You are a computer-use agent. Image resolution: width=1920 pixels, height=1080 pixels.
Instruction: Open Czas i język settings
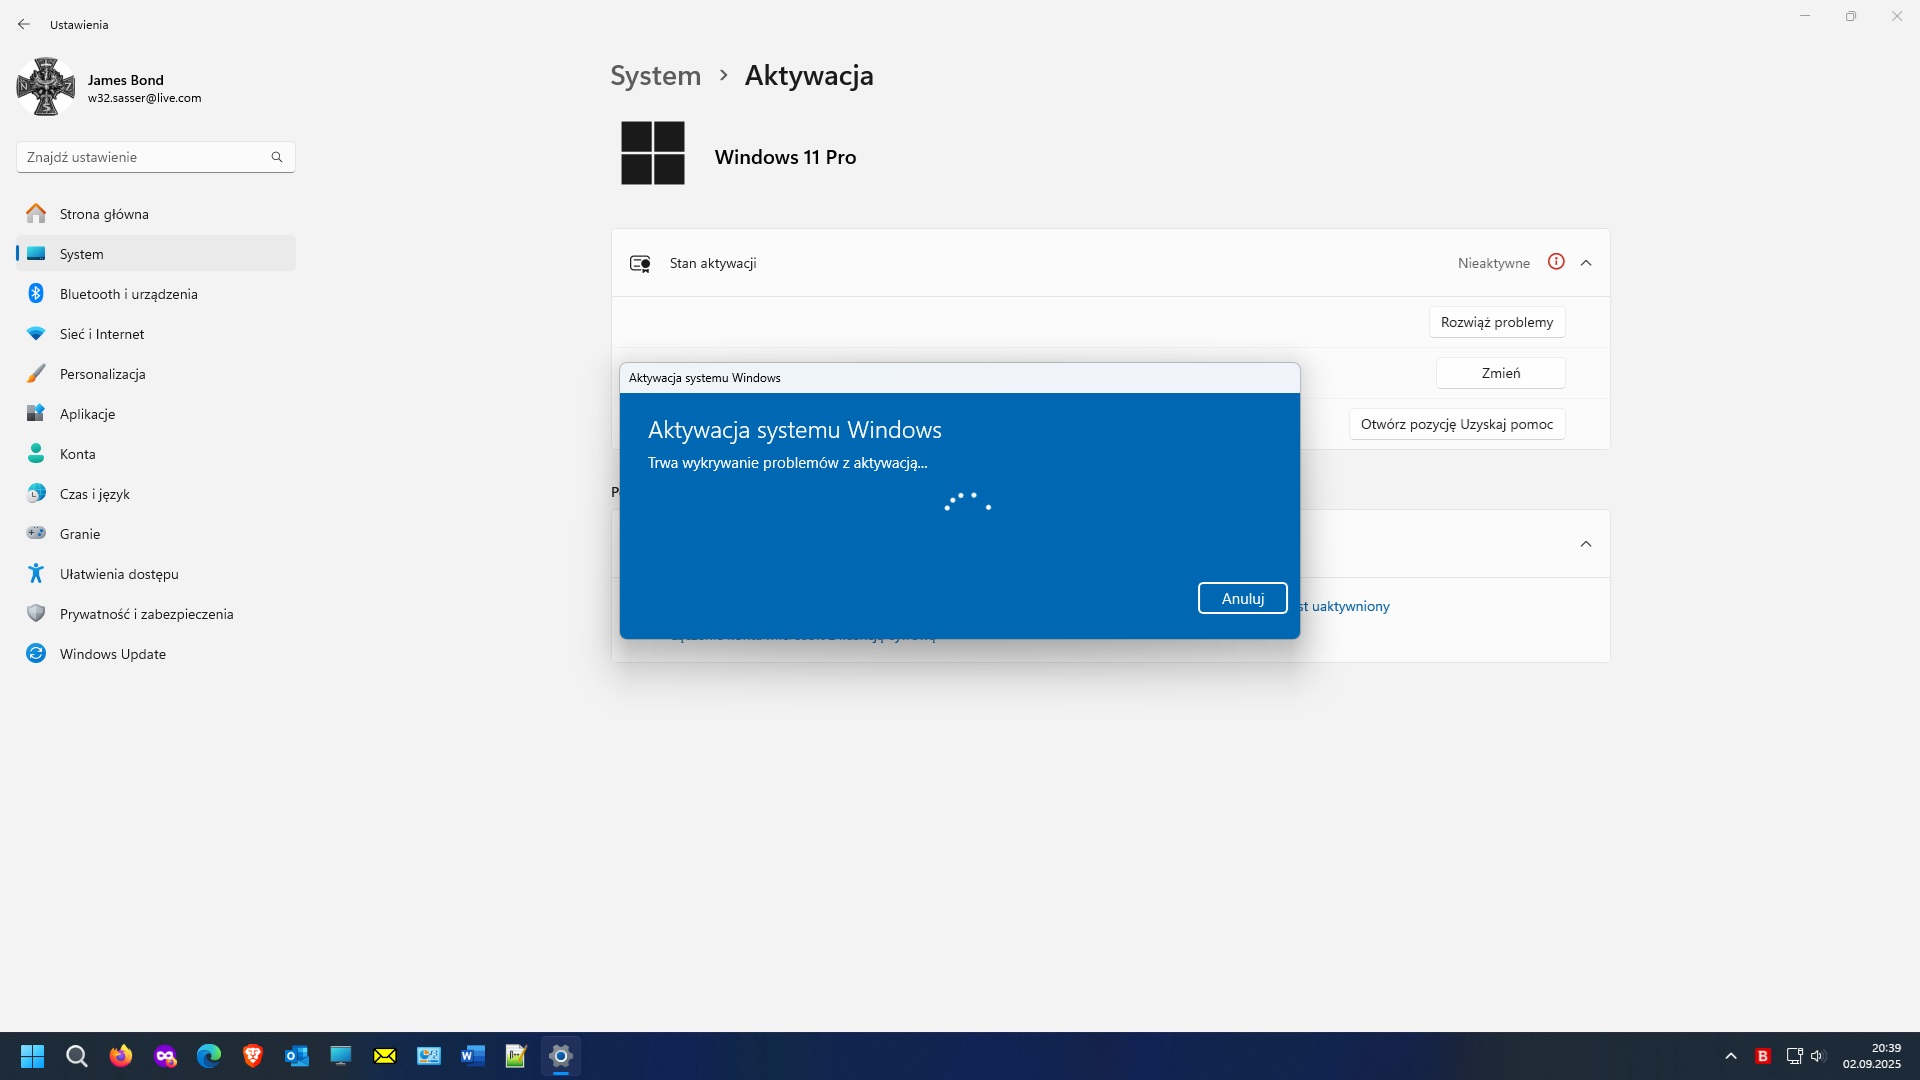[x=156, y=494]
